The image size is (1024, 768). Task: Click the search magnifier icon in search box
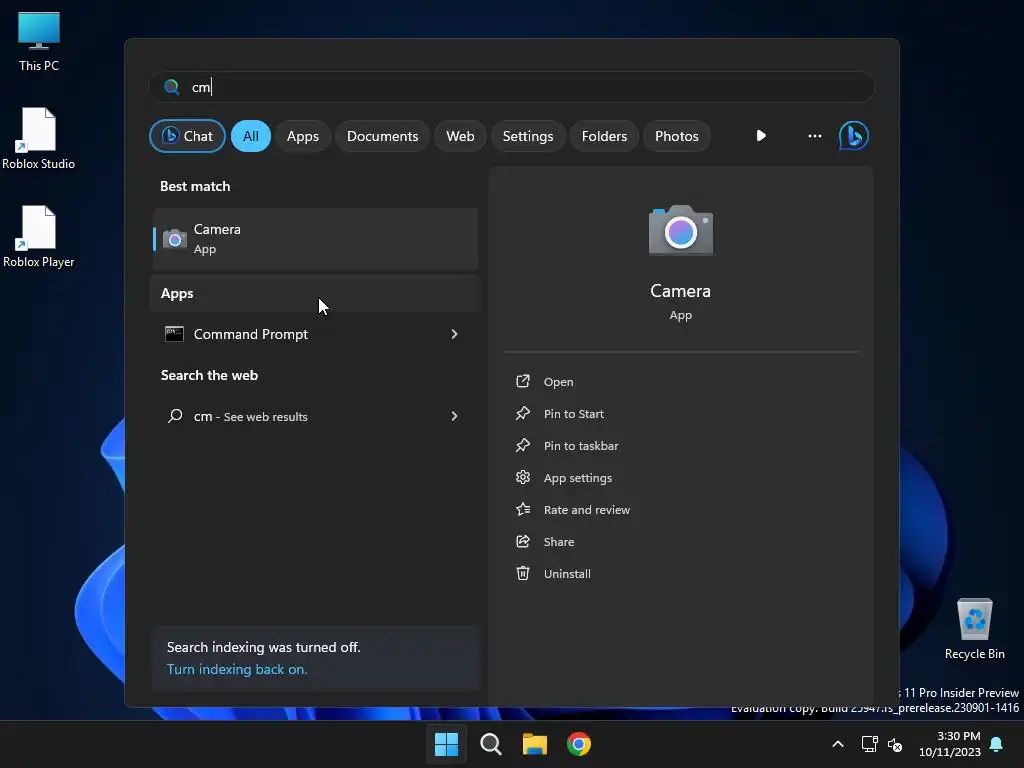172,87
